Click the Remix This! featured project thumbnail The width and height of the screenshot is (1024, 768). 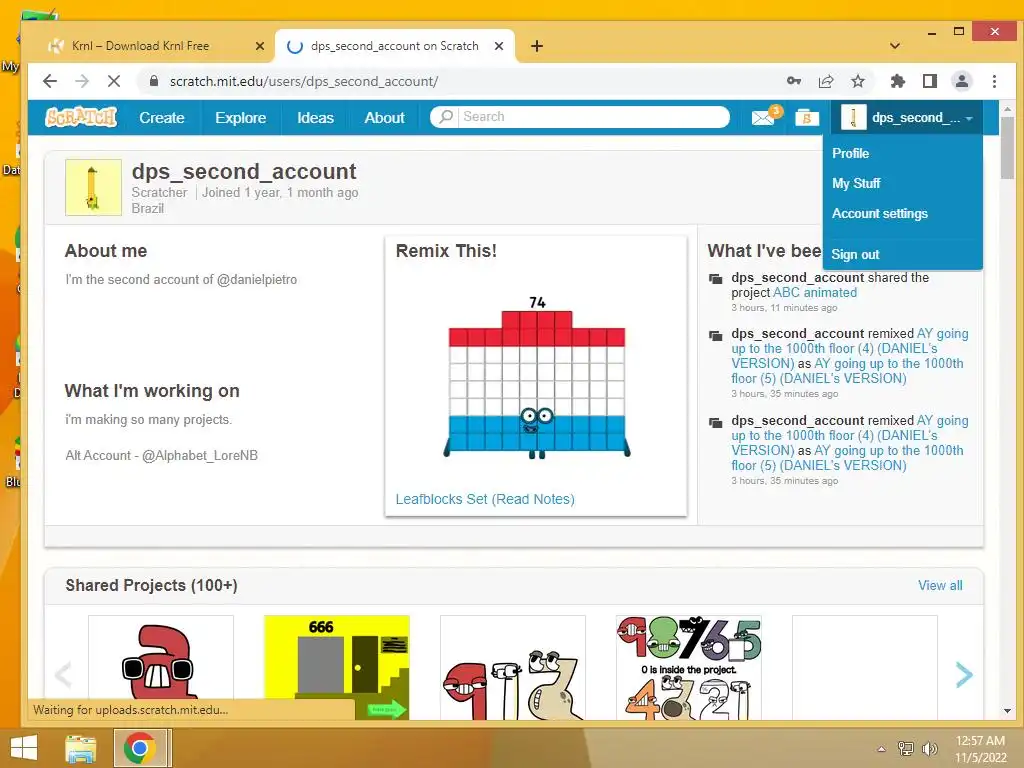[536, 377]
